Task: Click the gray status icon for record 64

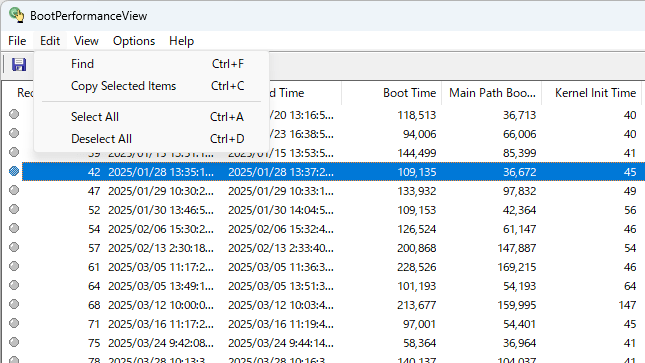Action: pos(14,285)
